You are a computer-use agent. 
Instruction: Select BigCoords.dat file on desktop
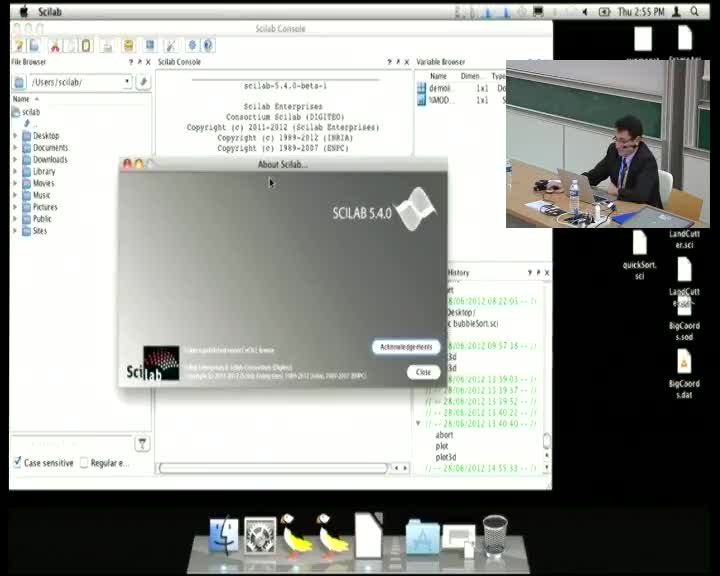click(684, 374)
